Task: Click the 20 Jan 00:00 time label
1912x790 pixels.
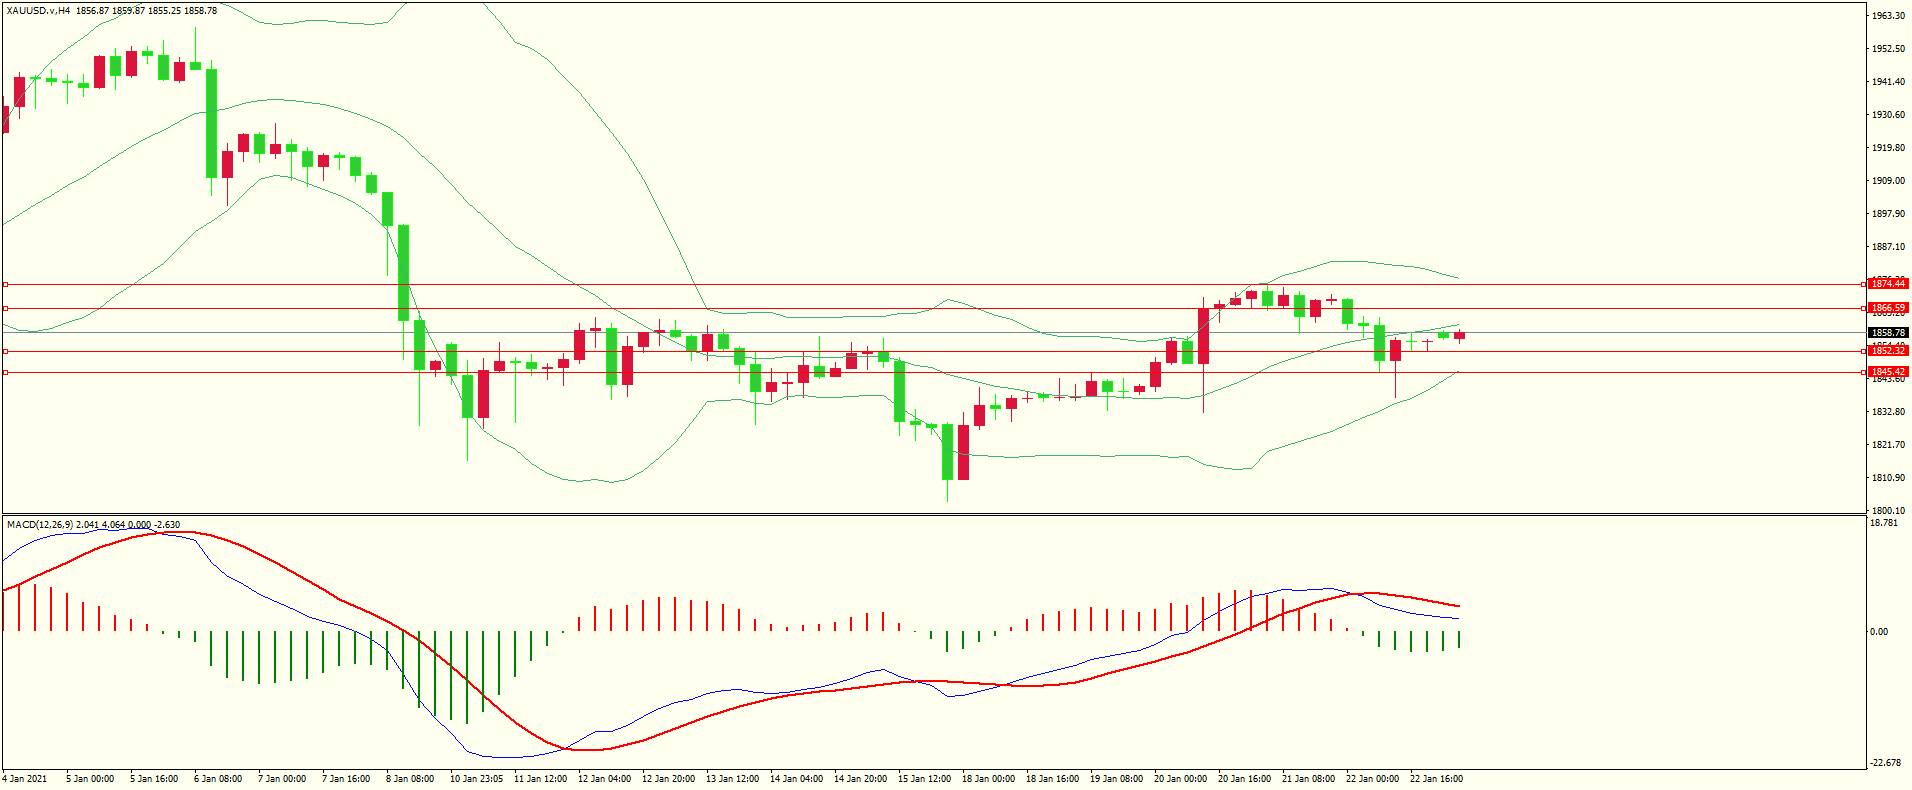Action: click(1180, 779)
